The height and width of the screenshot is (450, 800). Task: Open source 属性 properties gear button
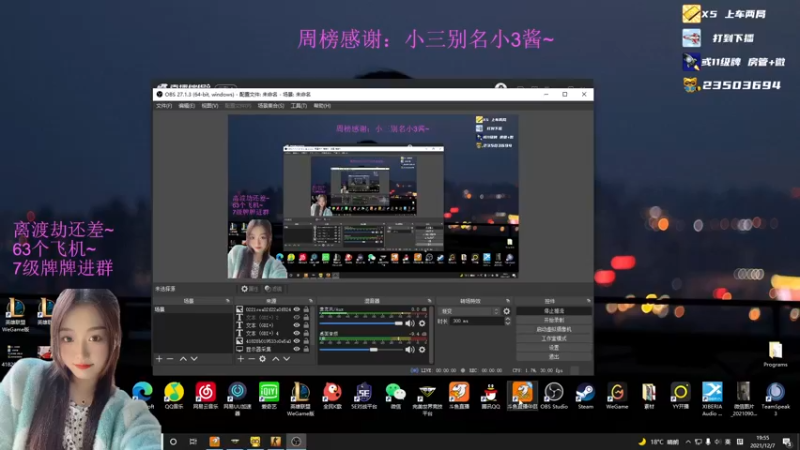(249, 289)
